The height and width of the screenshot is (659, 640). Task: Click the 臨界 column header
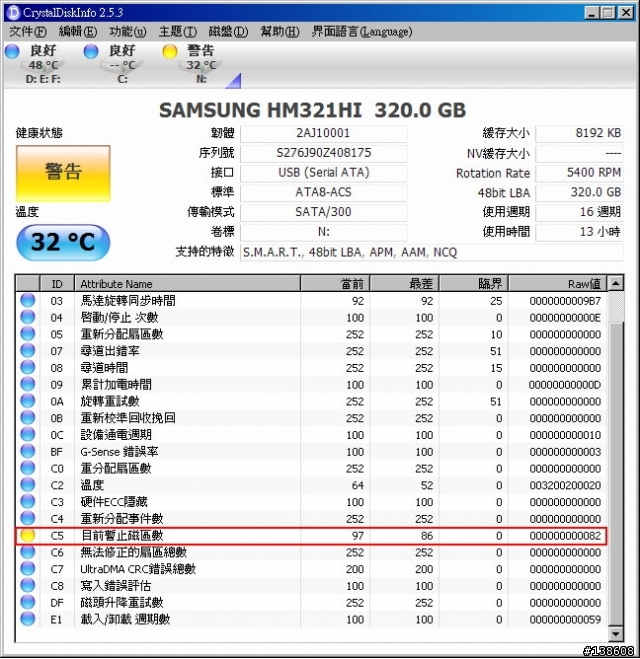pyautogui.click(x=474, y=284)
